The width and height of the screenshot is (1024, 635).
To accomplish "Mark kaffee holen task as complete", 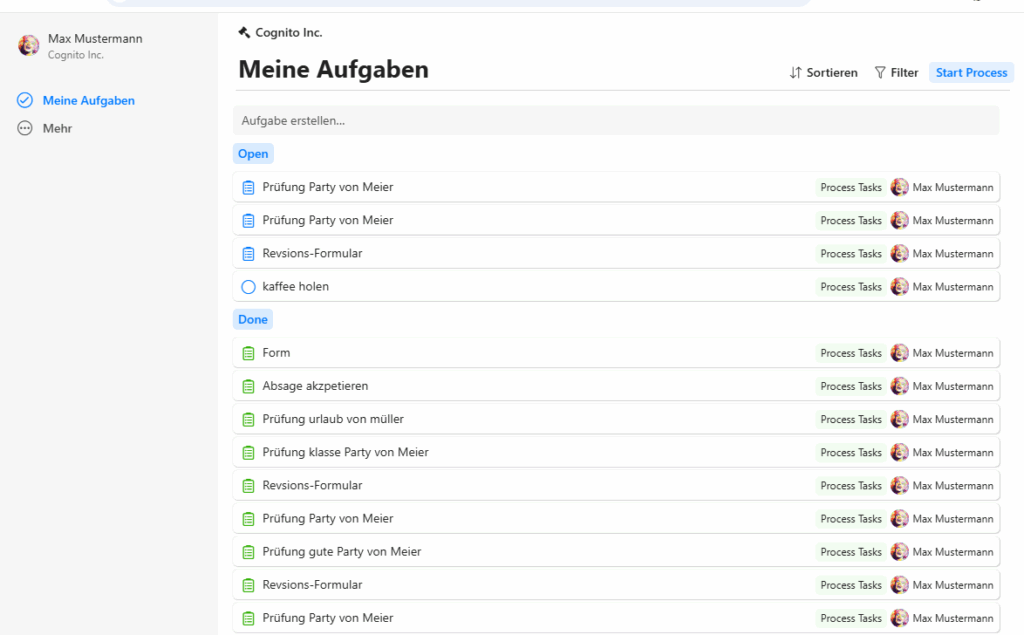I will (249, 287).
